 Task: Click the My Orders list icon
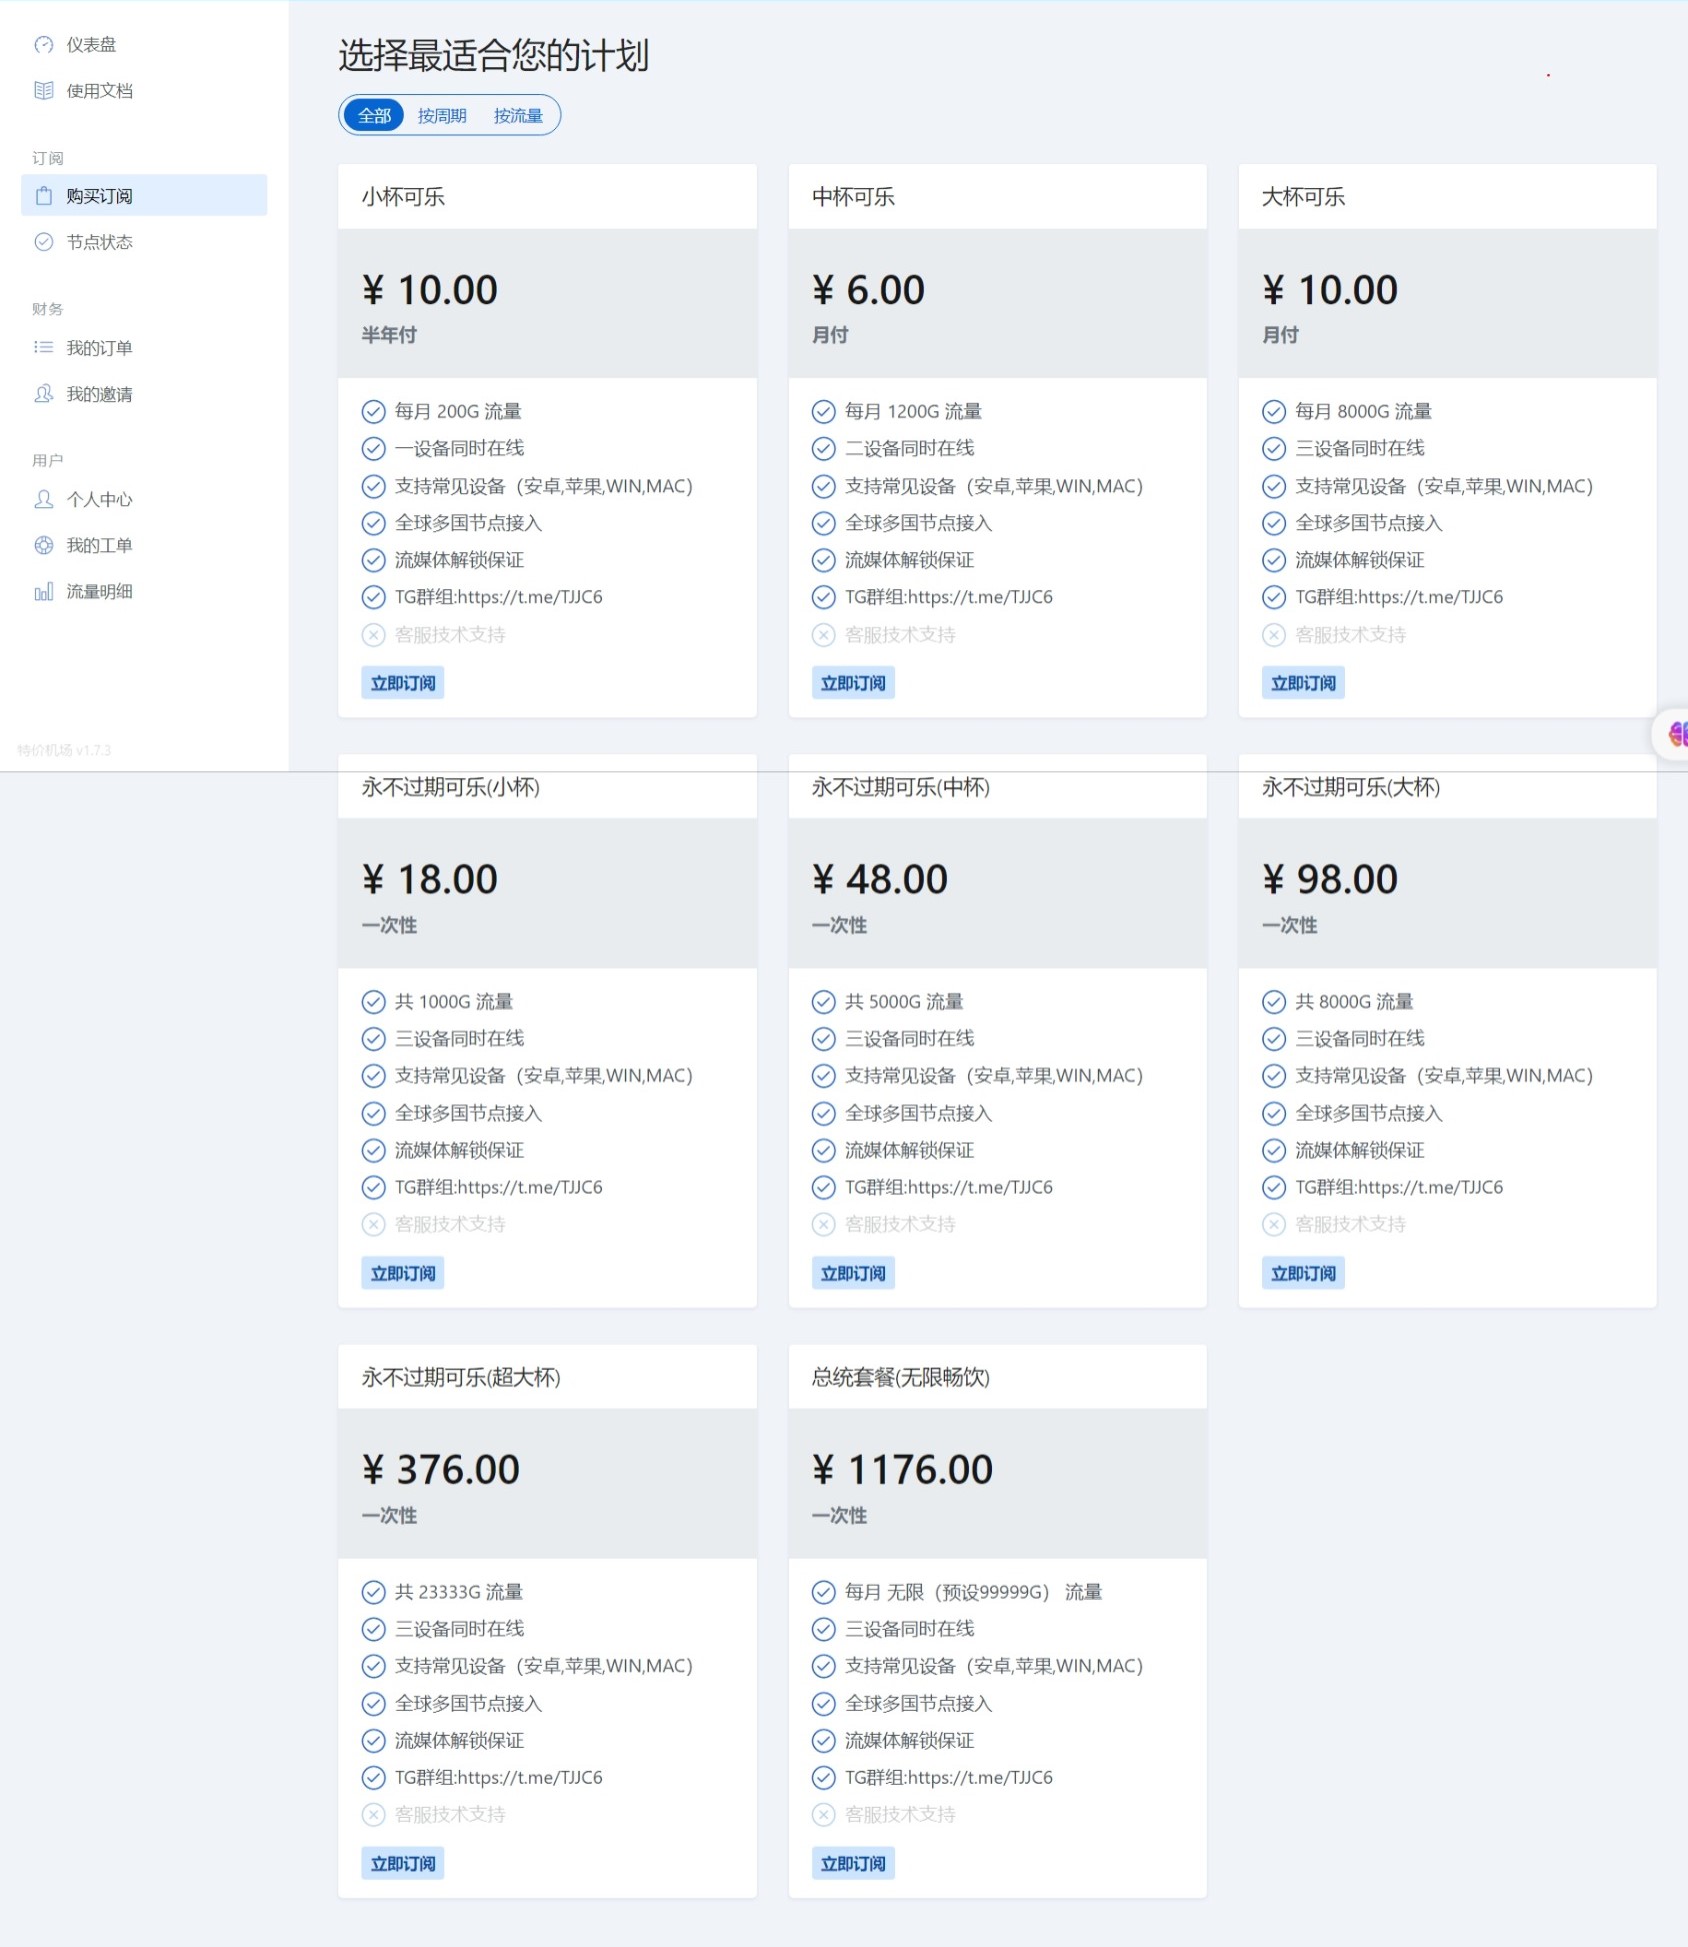(44, 348)
